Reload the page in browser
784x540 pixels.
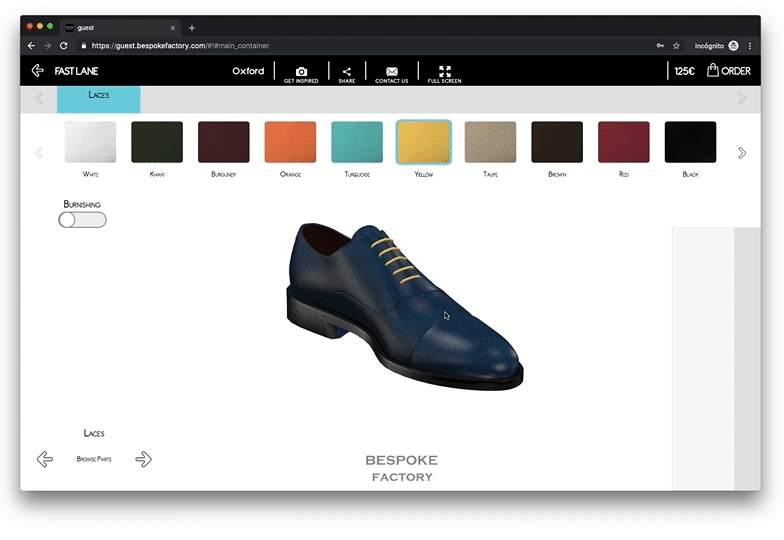[x=64, y=46]
